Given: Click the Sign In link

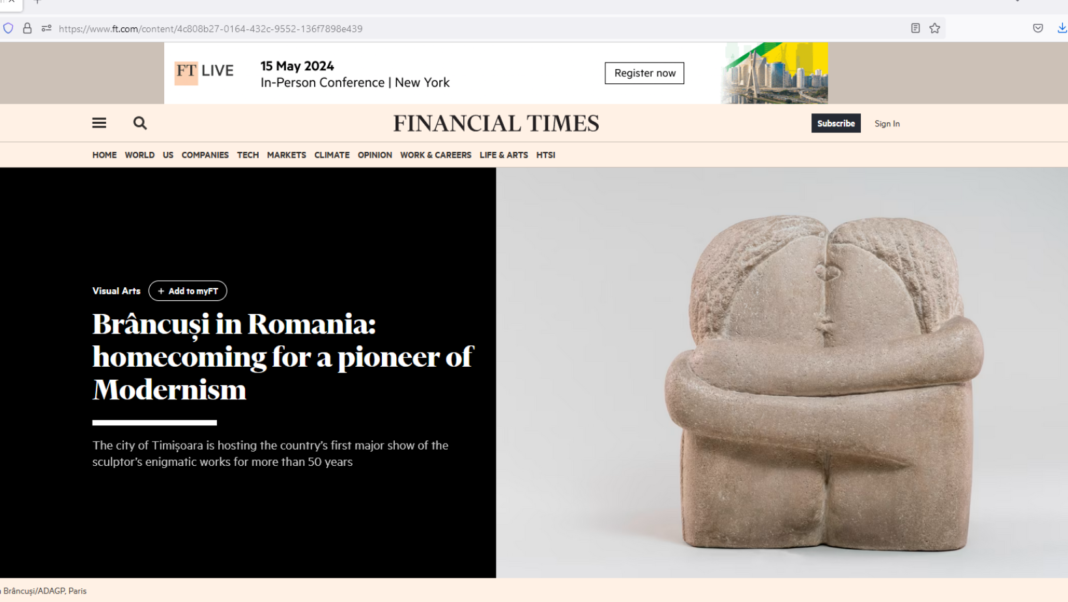Looking at the screenshot, I should click(887, 123).
